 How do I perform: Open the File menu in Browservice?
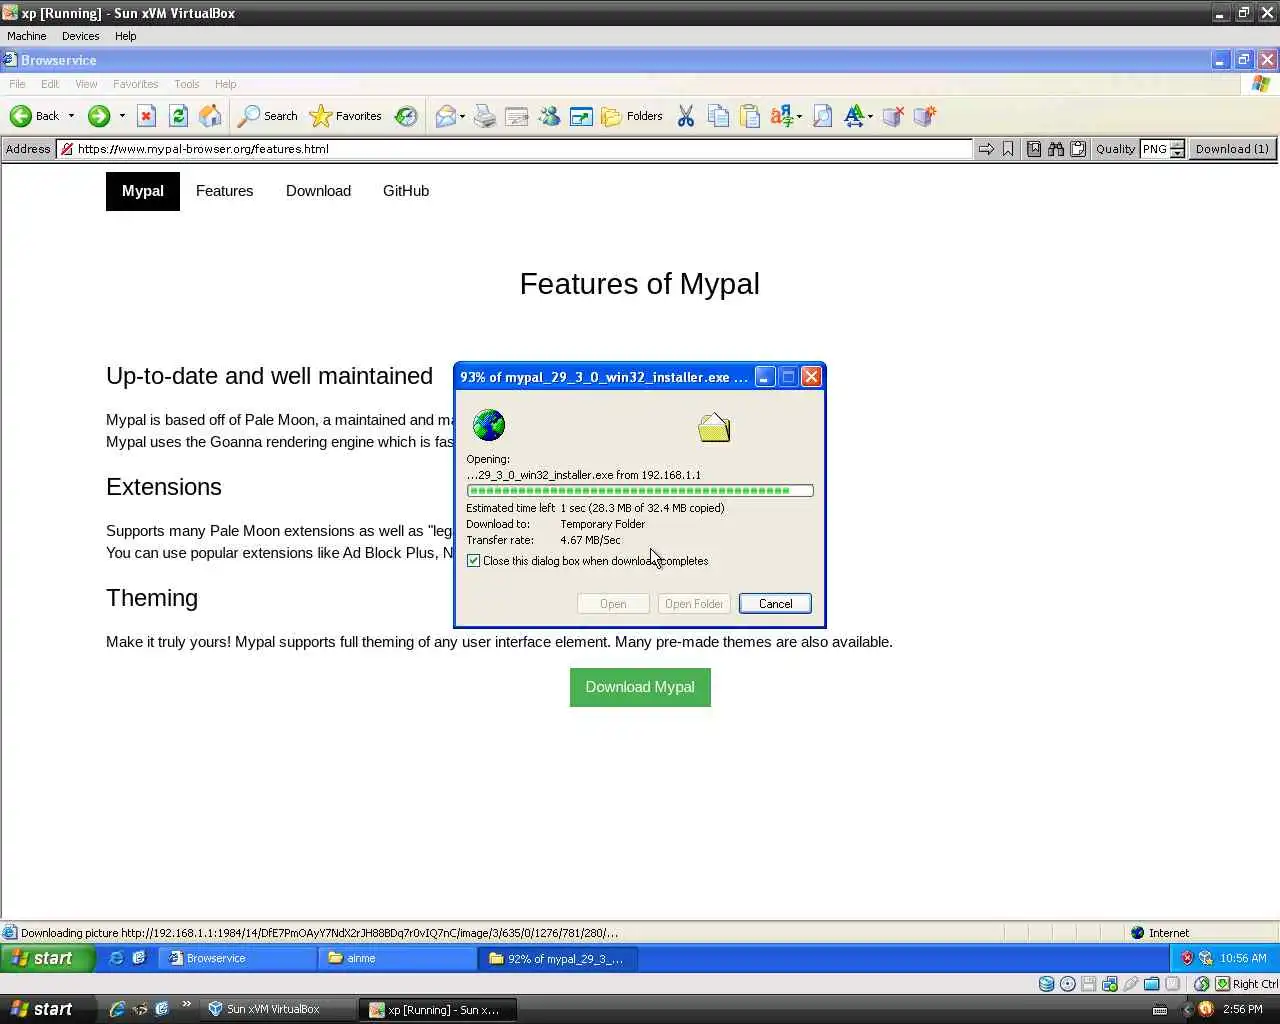tap(17, 84)
